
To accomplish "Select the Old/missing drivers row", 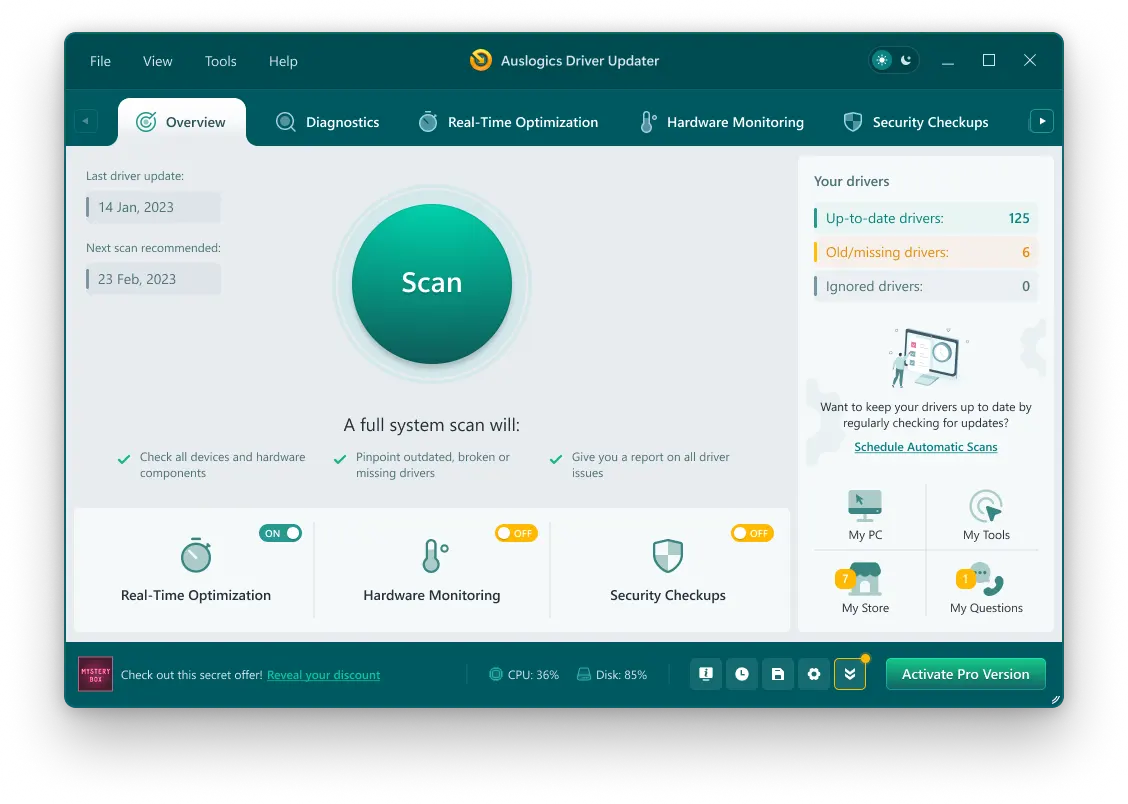I will (926, 252).
